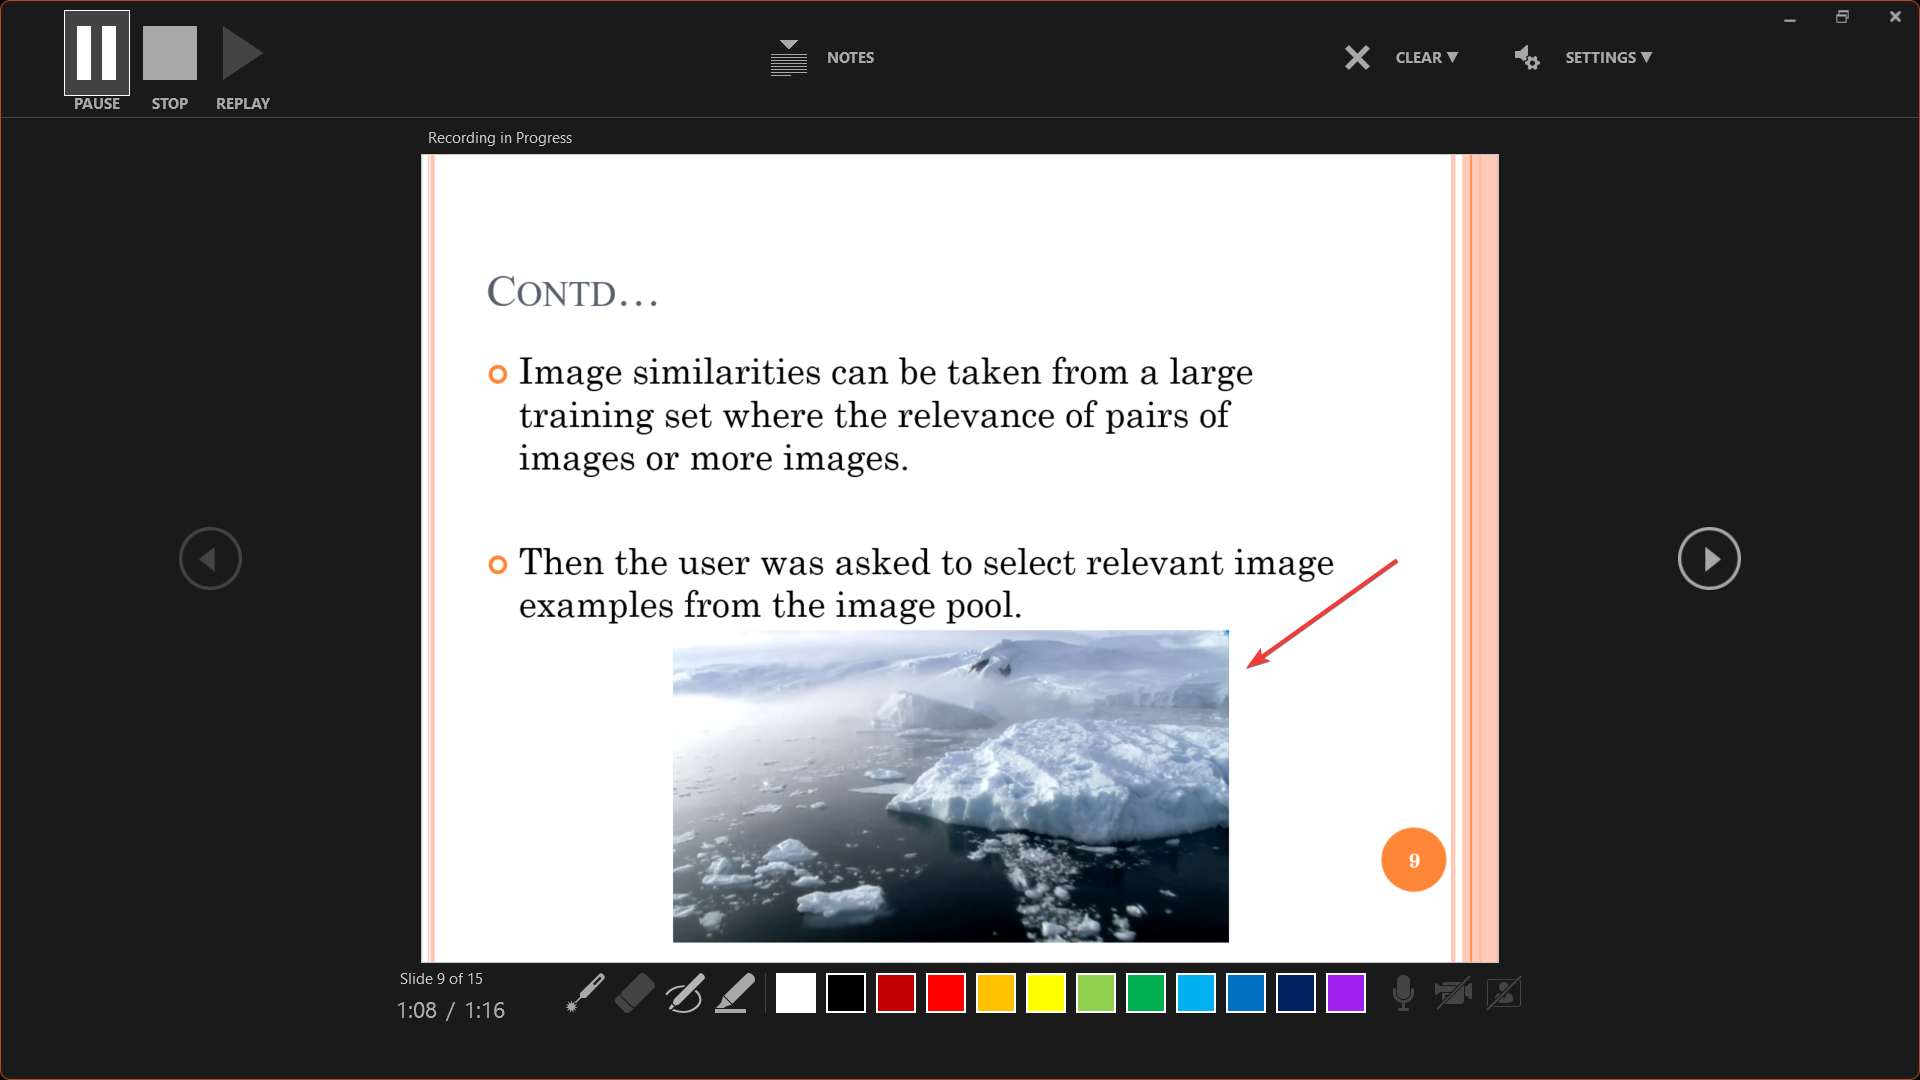
Task: Stop the recording
Action: (x=170, y=54)
